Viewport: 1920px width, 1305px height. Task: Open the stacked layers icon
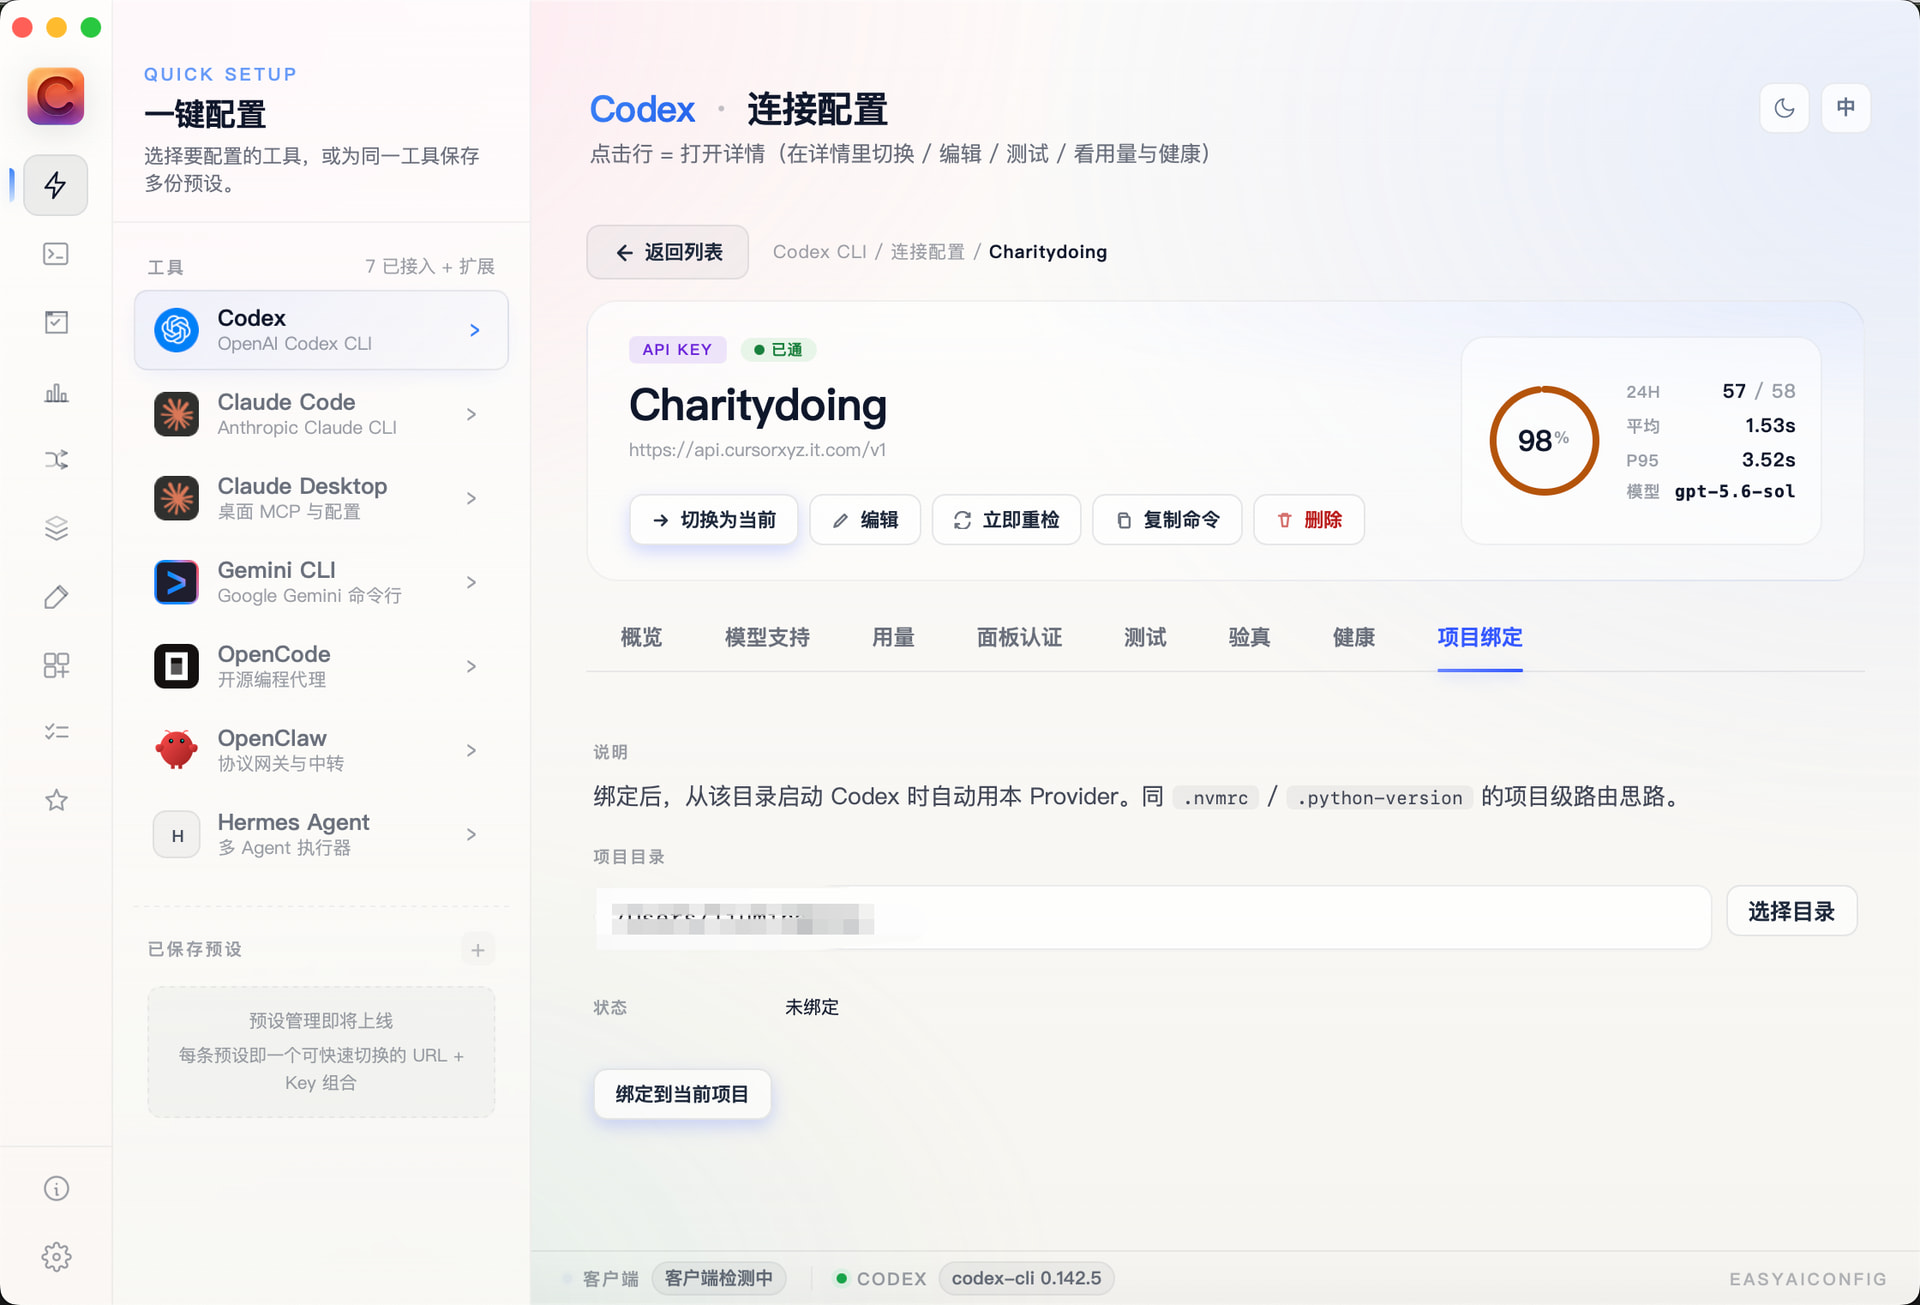tap(56, 528)
